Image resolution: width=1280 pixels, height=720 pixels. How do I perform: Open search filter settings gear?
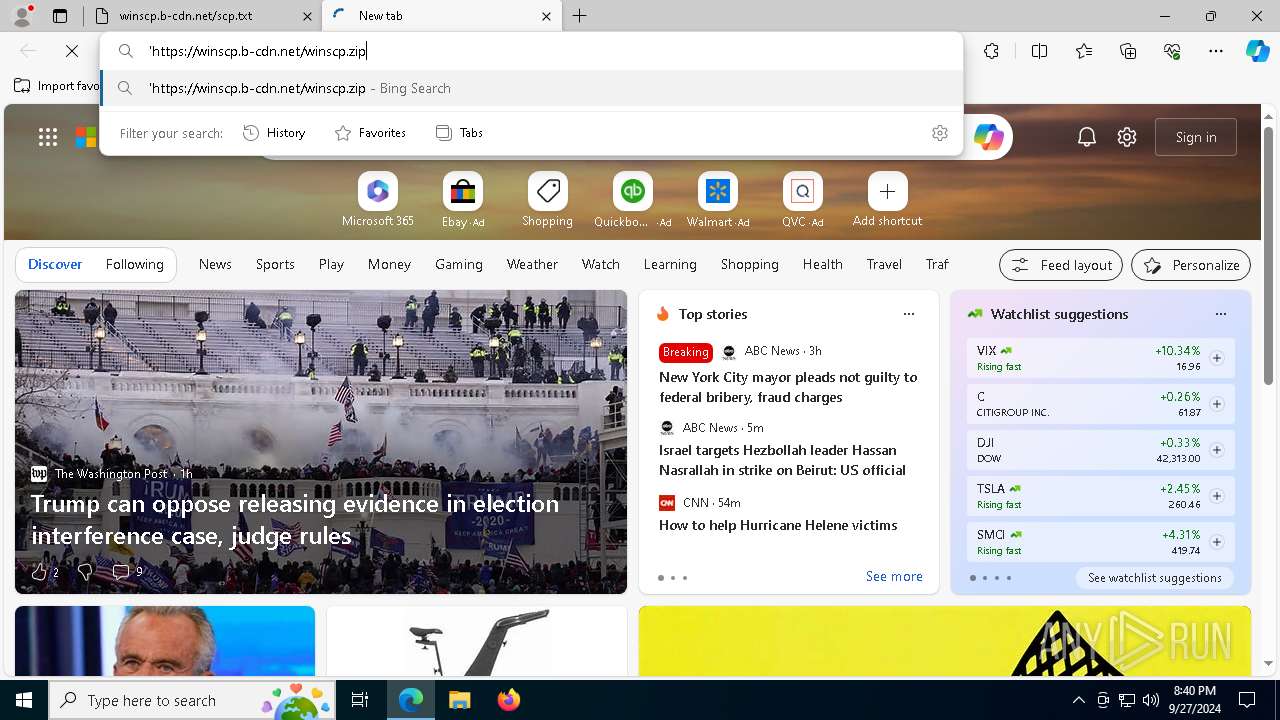(x=939, y=133)
